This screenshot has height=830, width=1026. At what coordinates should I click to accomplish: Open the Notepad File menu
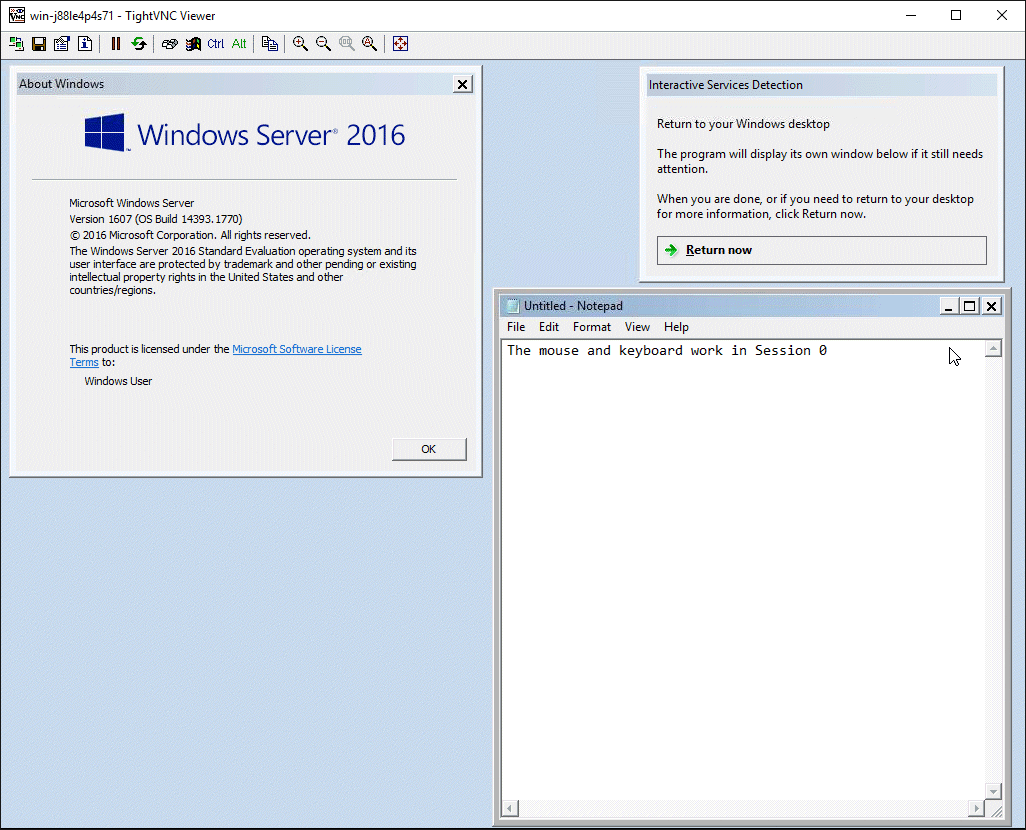coord(516,327)
